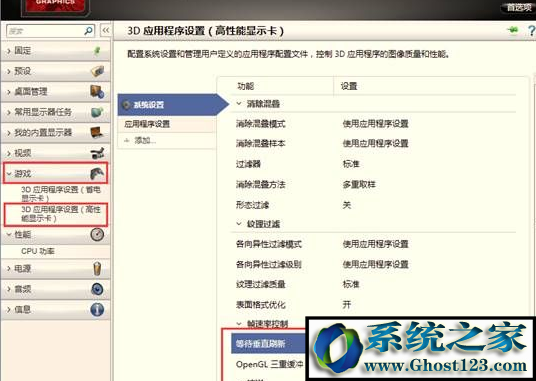The width and height of the screenshot is (536, 381).
Task: Collapse the 消除混叠 section
Action: point(239,104)
